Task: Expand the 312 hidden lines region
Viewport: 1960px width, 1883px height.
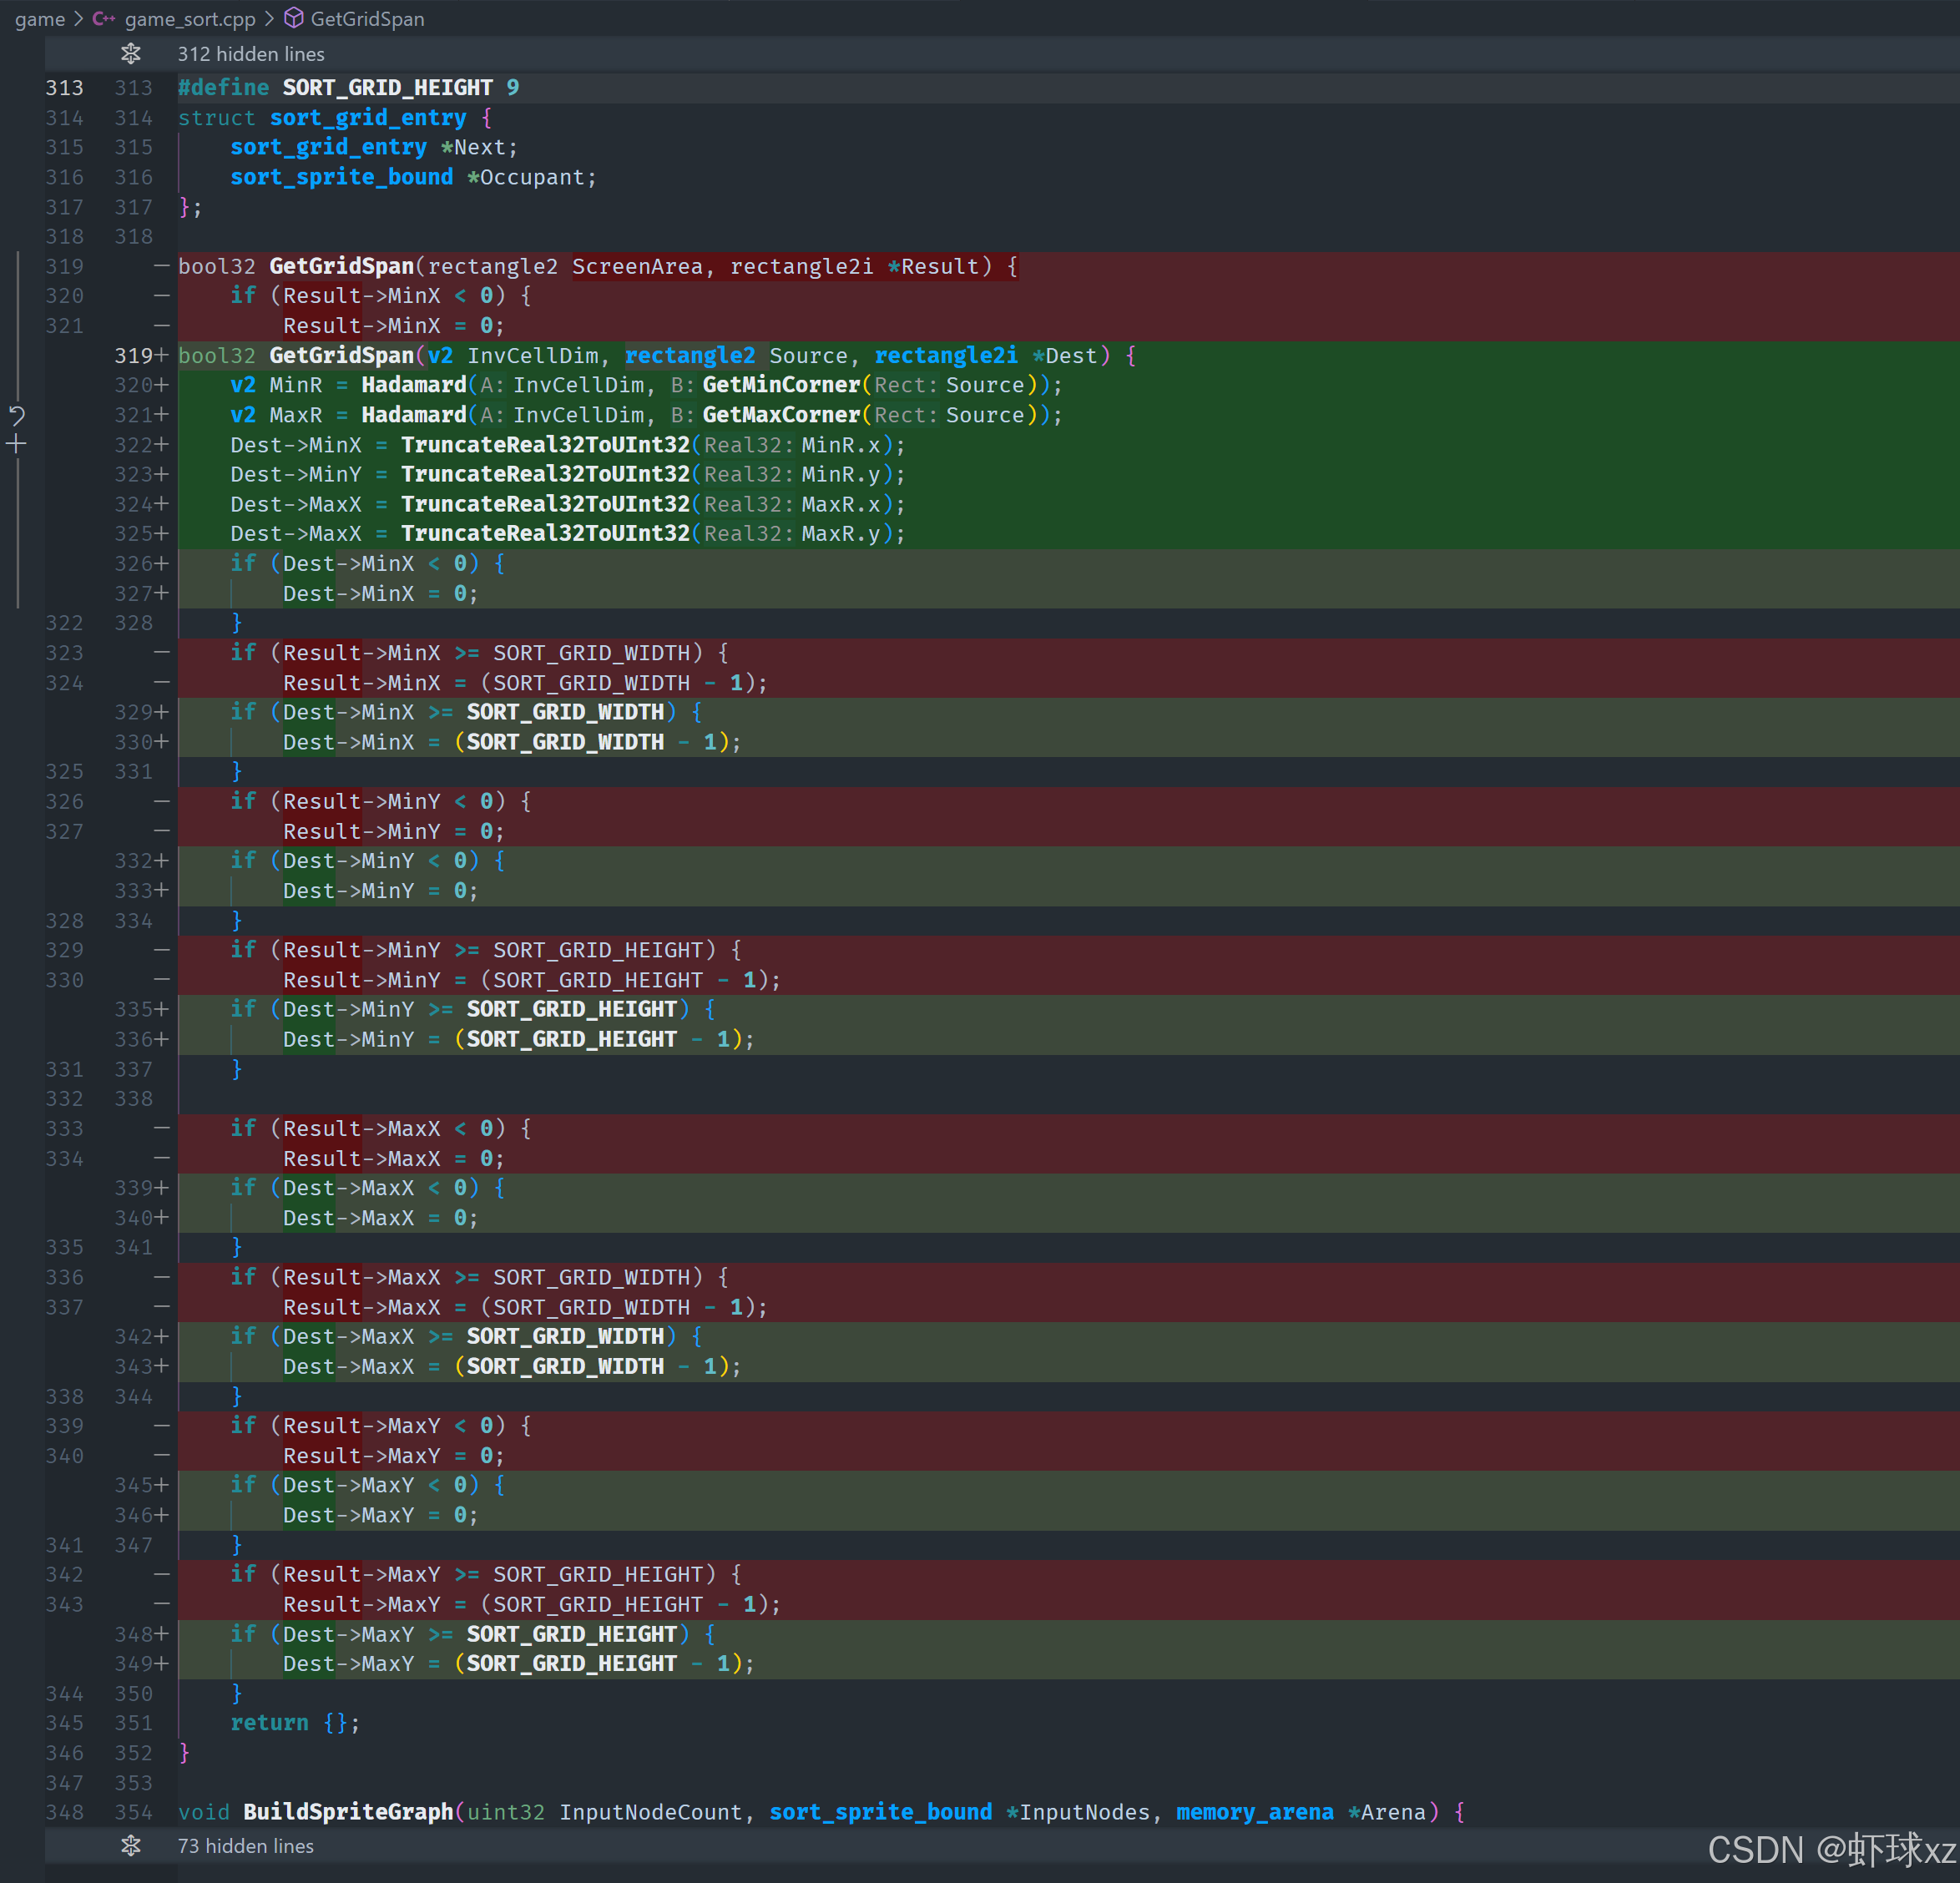Action: point(251,54)
